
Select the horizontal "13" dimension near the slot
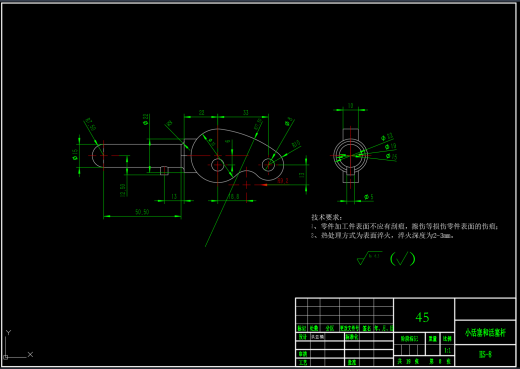(174, 197)
